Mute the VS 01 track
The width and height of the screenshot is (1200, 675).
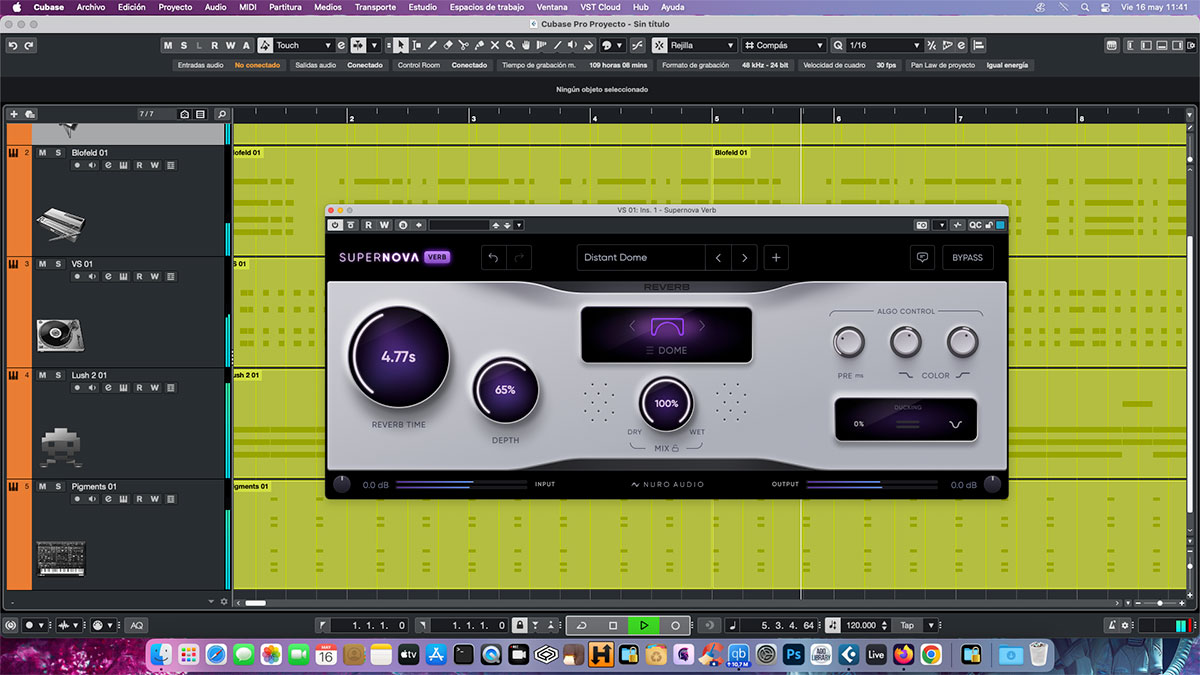click(42, 264)
